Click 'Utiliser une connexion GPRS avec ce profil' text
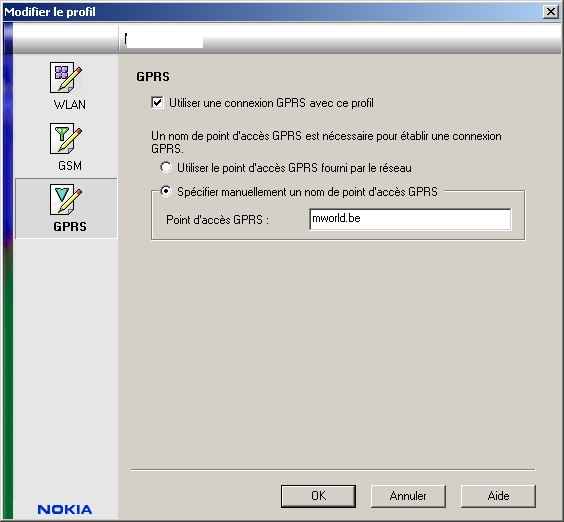 (x=271, y=103)
